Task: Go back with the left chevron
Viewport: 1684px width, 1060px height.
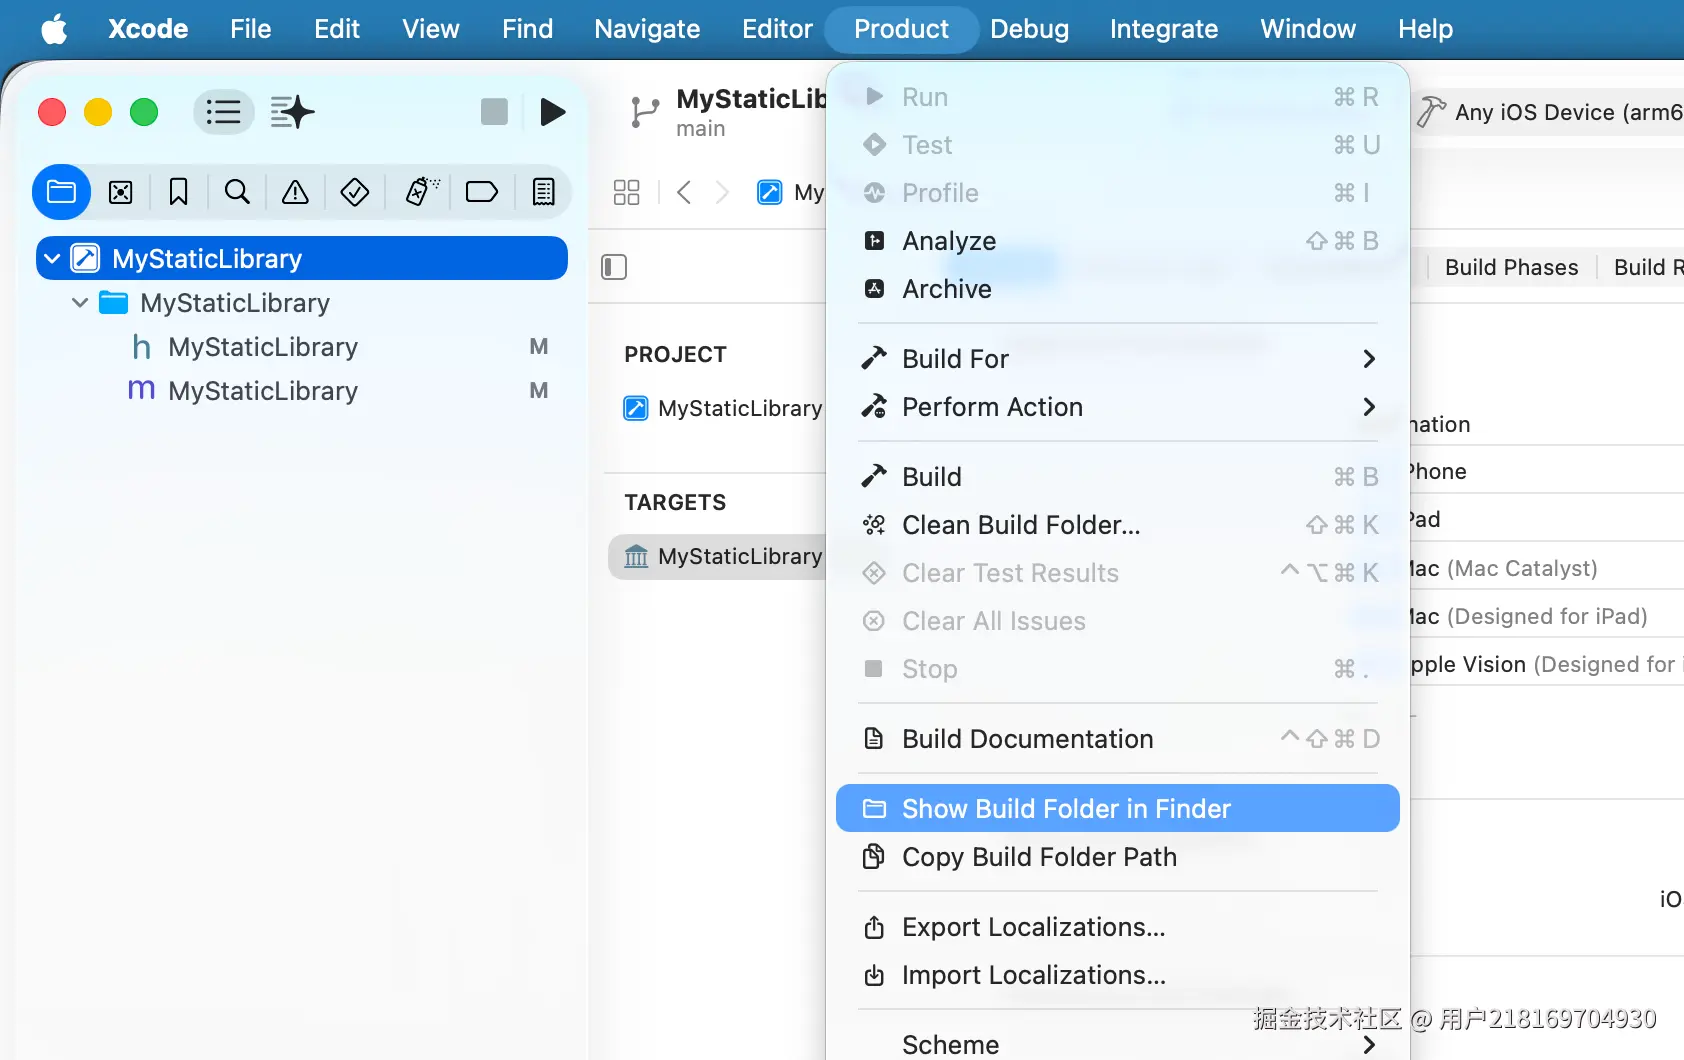Action: [x=684, y=192]
